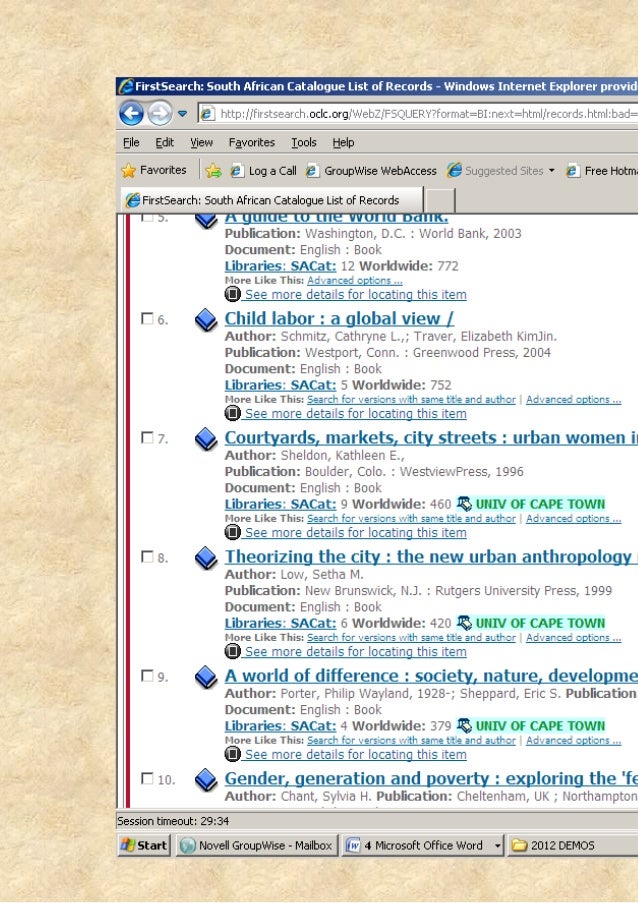Click the details icon under A world of difference
Viewport: 638px width, 903px height.
click(232, 754)
